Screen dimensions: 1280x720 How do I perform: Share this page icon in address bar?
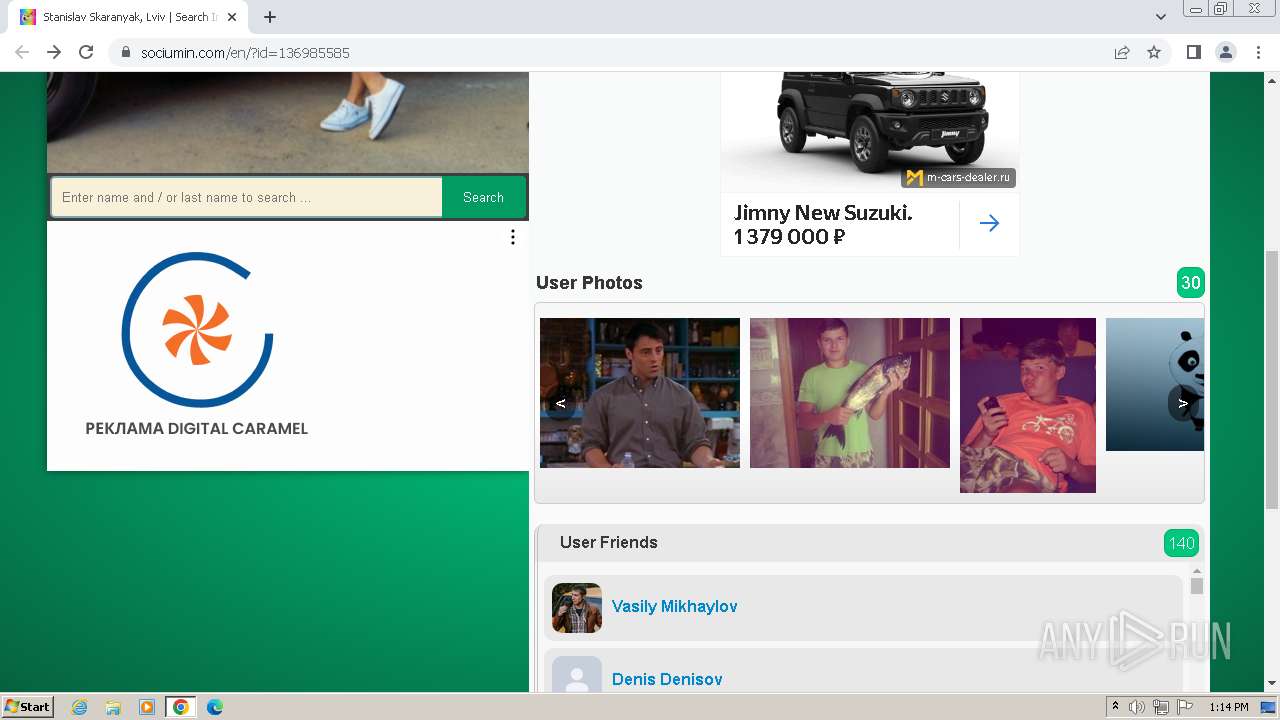pyautogui.click(x=1122, y=52)
